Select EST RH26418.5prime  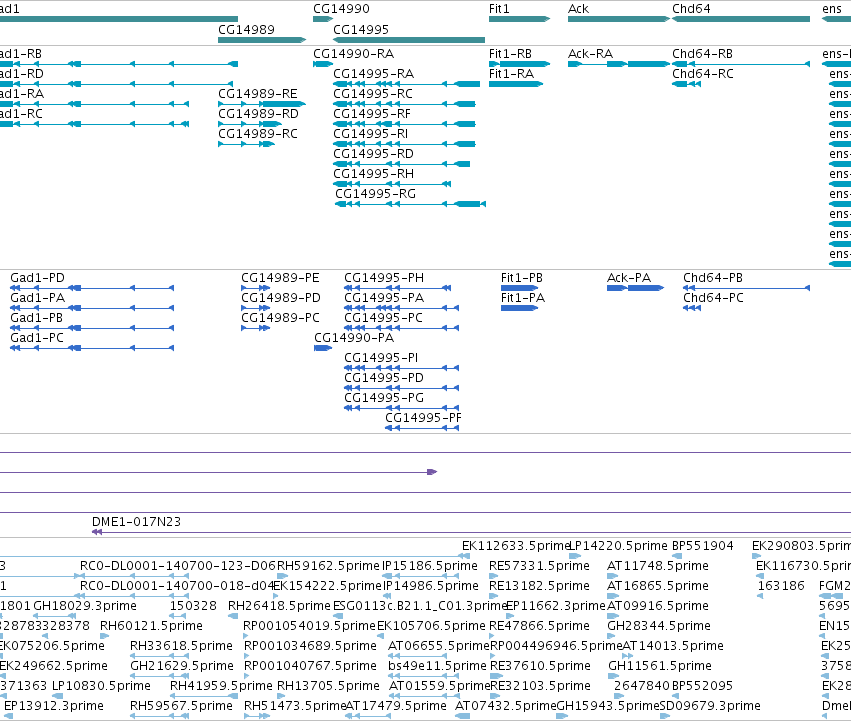280,606
